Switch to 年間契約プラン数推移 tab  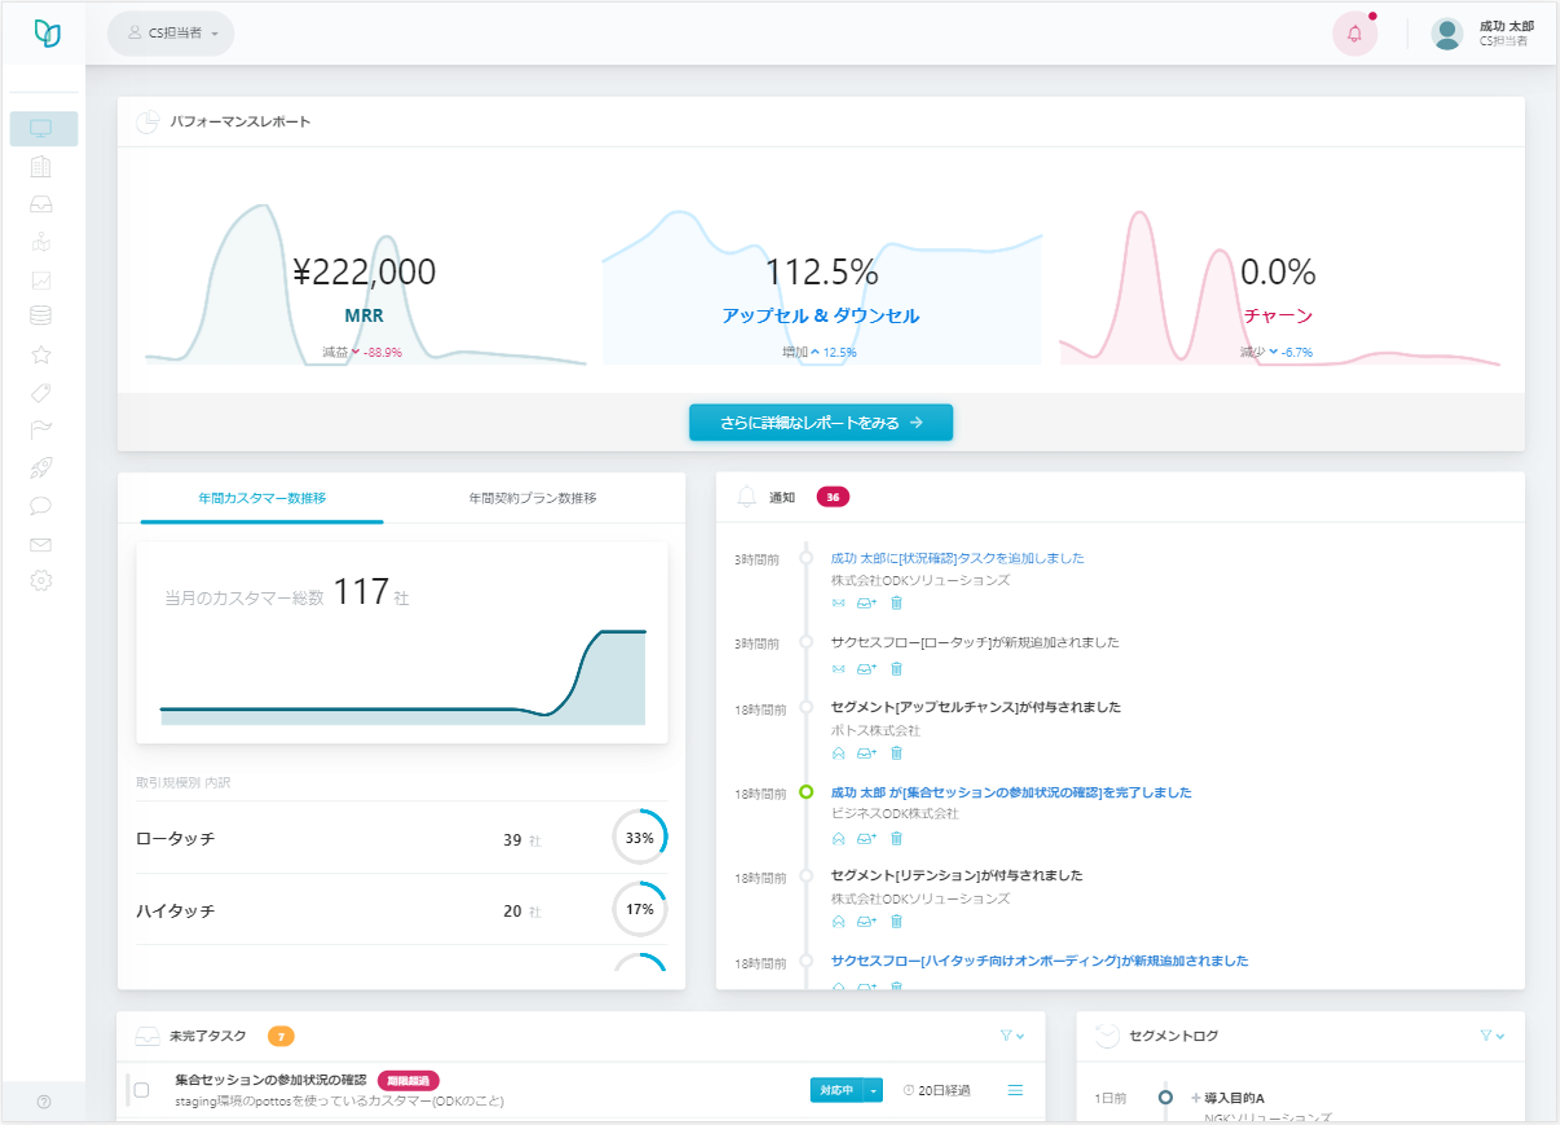533,498
